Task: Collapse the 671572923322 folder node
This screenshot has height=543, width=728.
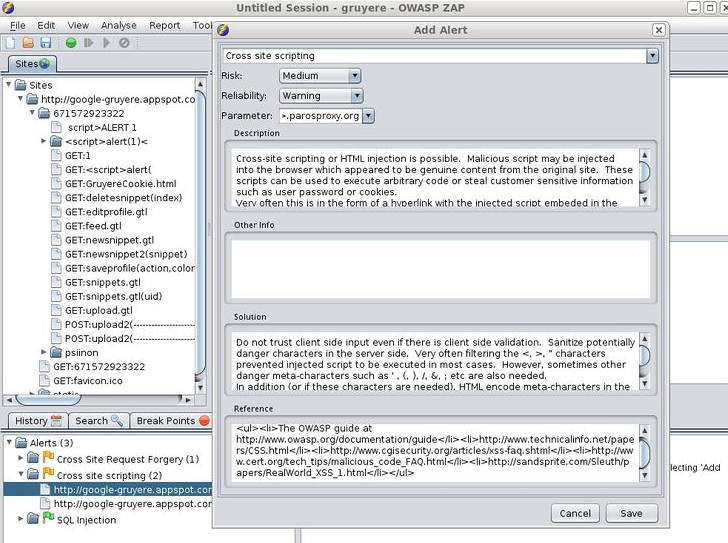Action: [32, 113]
